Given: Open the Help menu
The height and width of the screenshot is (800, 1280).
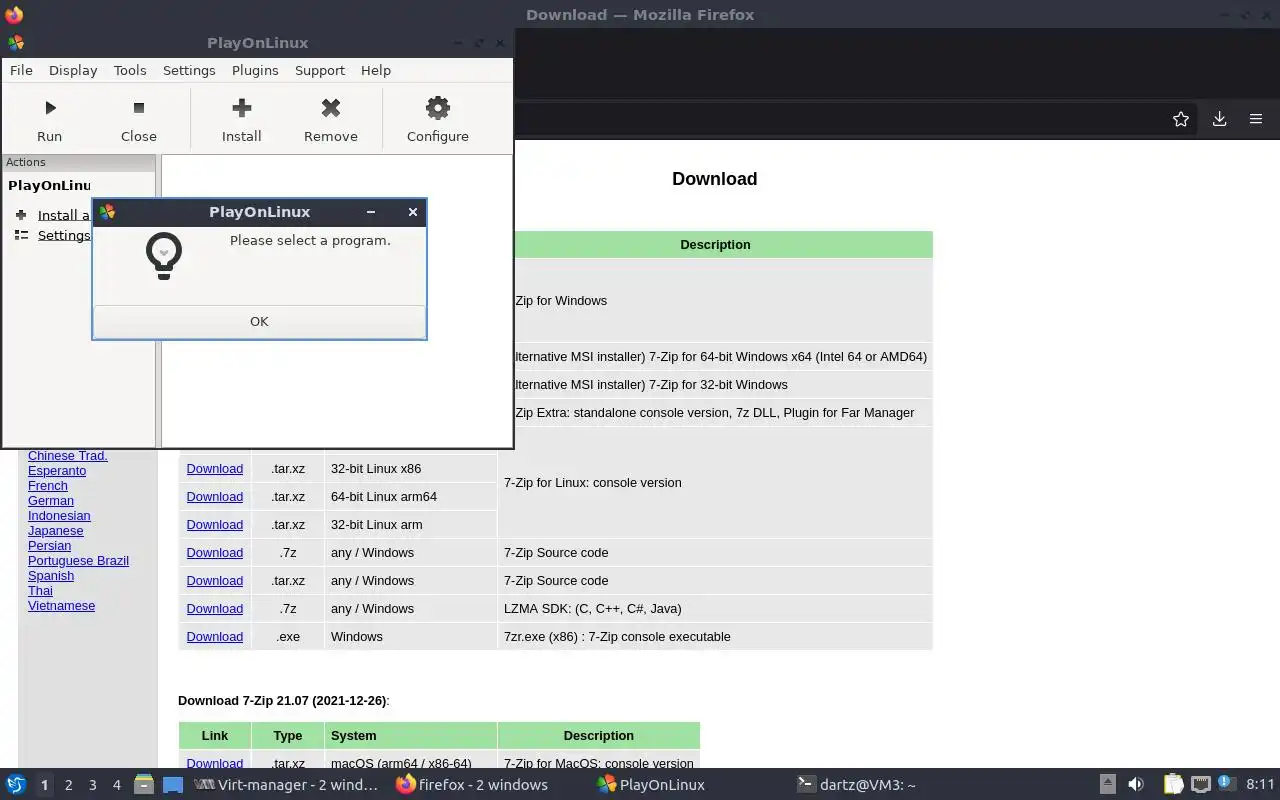Looking at the screenshot, I should [376, 70].
